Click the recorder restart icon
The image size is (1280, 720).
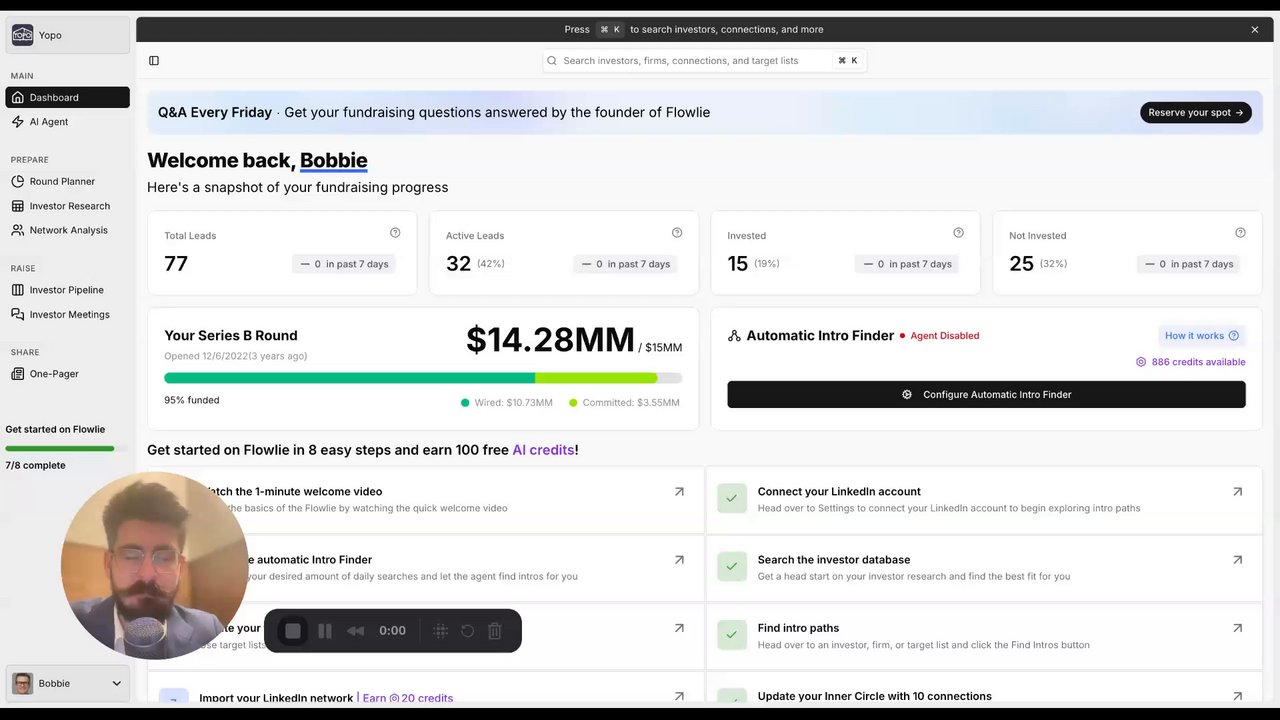click(x=467, y=631)
